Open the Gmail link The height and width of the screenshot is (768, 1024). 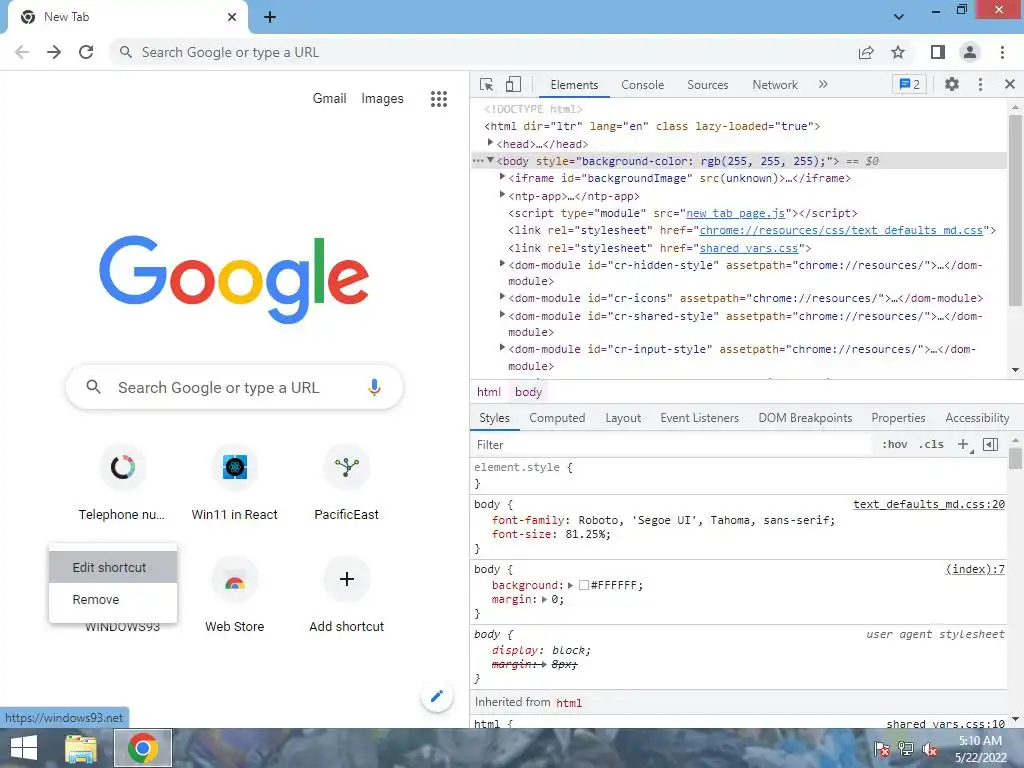point(329,99)
